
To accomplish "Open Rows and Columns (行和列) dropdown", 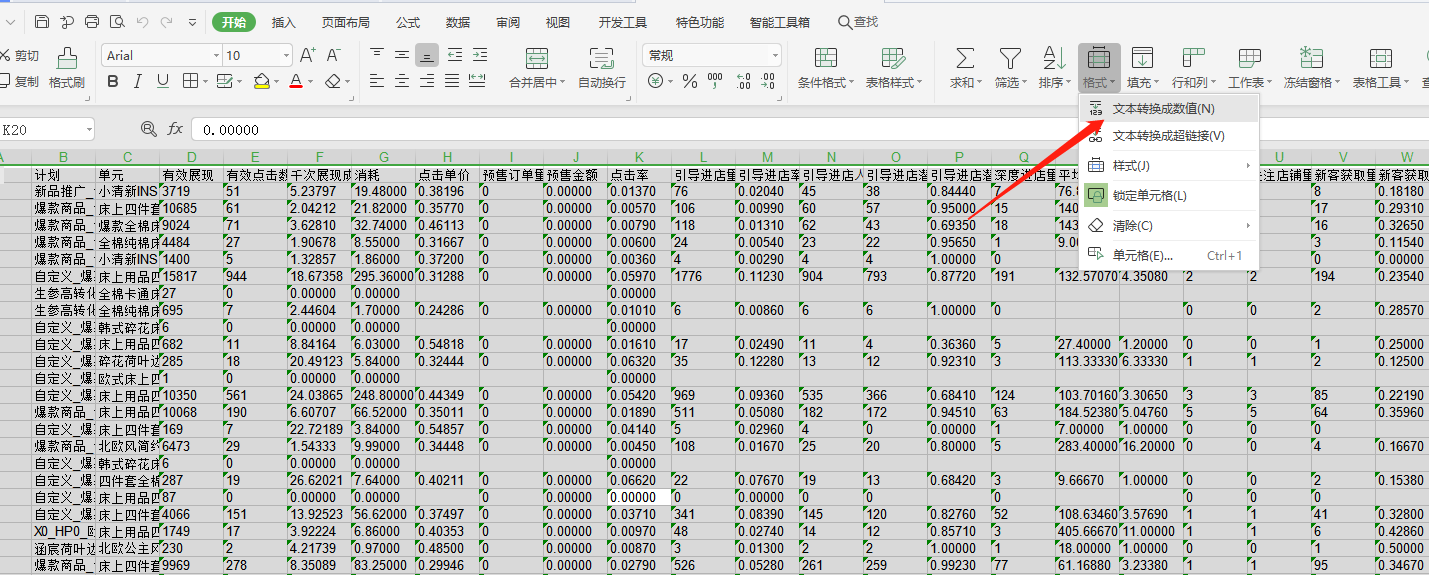I will [1193, 69].
